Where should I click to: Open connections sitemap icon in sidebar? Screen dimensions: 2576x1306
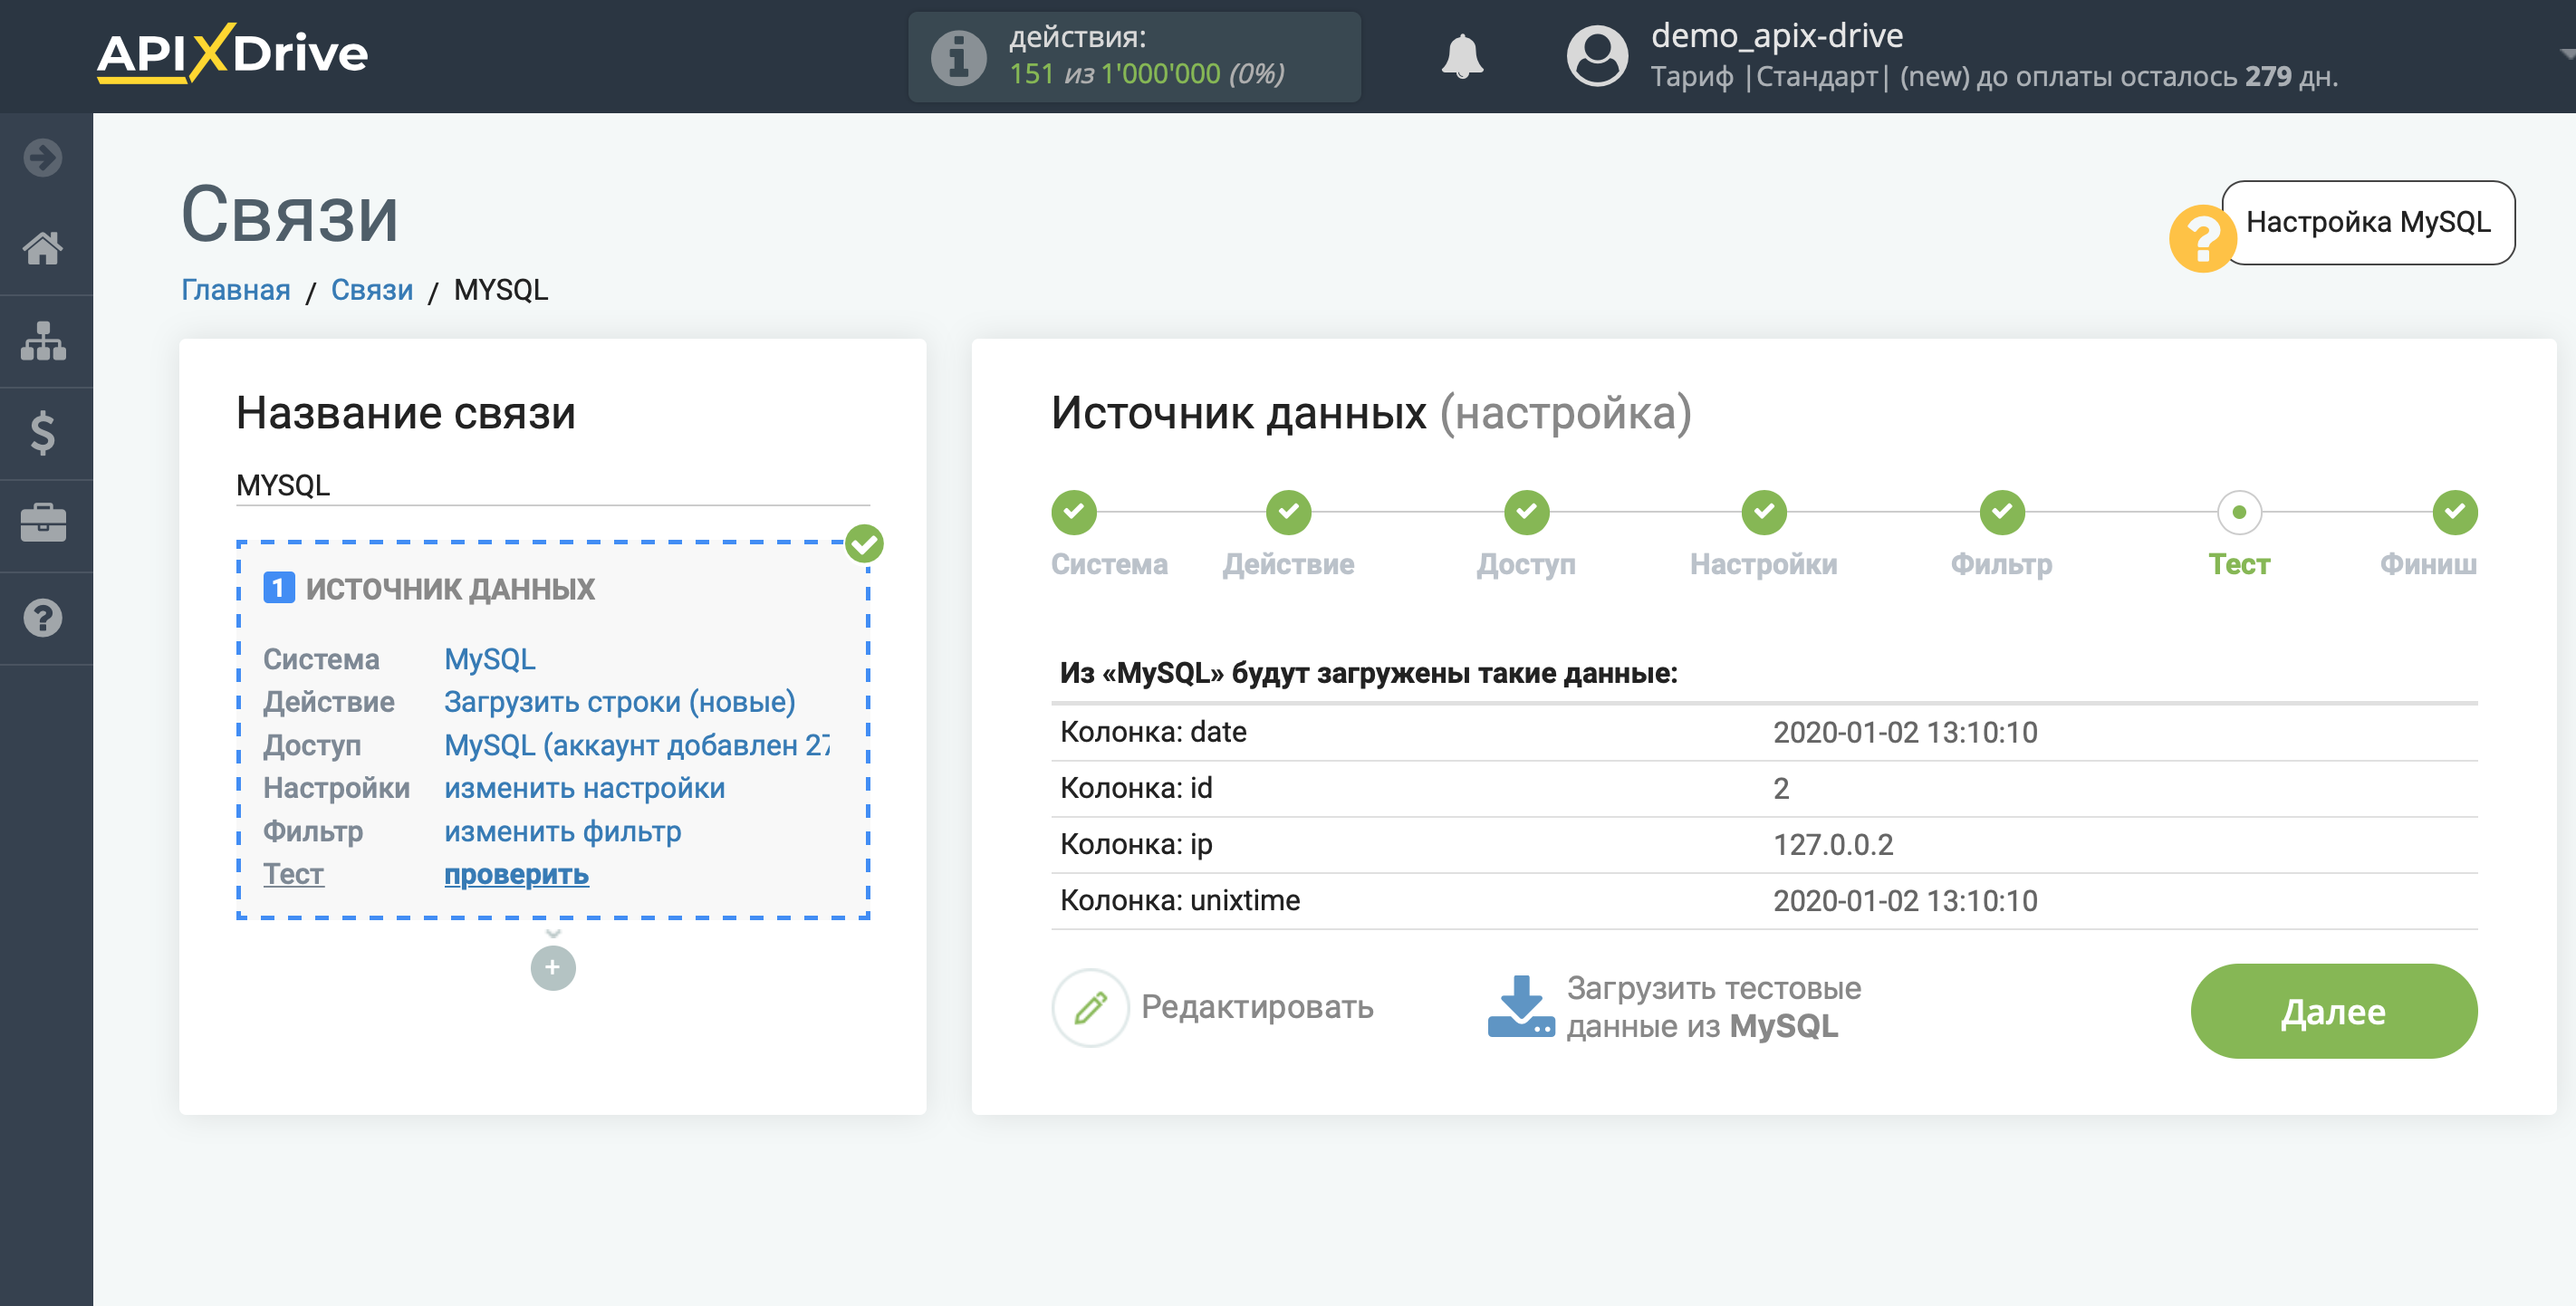click(x=43, y=340)
